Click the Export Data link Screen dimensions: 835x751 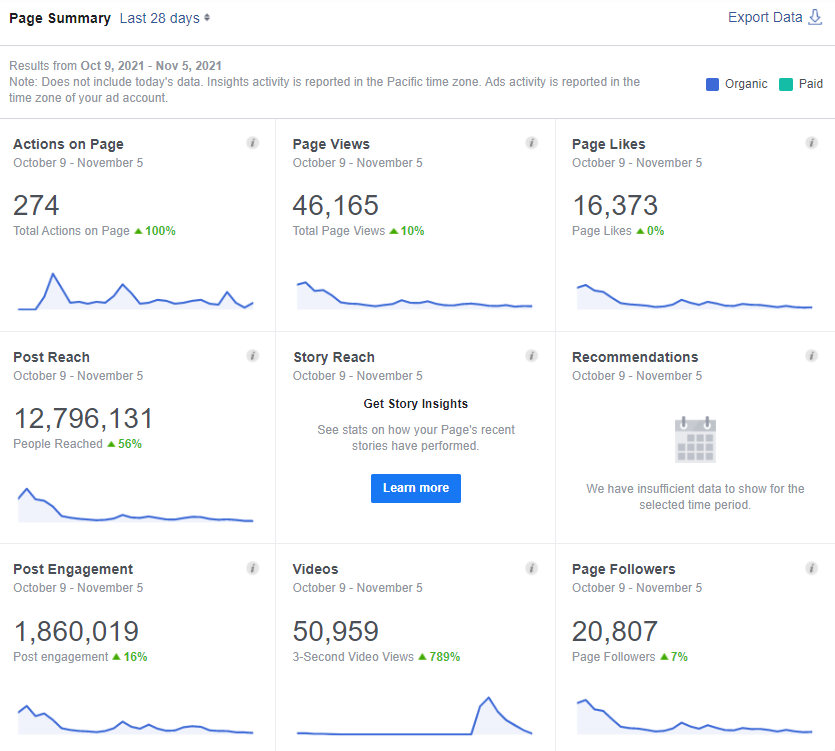[x=765, y=18]
